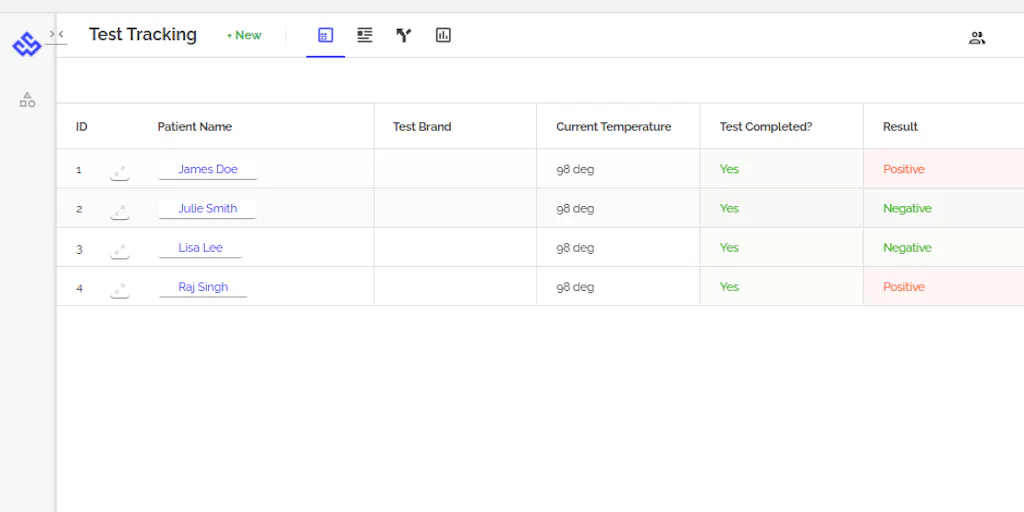Open the shapes icon in left sidebar
The image size is (1024, 512).
(x=27, y=100)
